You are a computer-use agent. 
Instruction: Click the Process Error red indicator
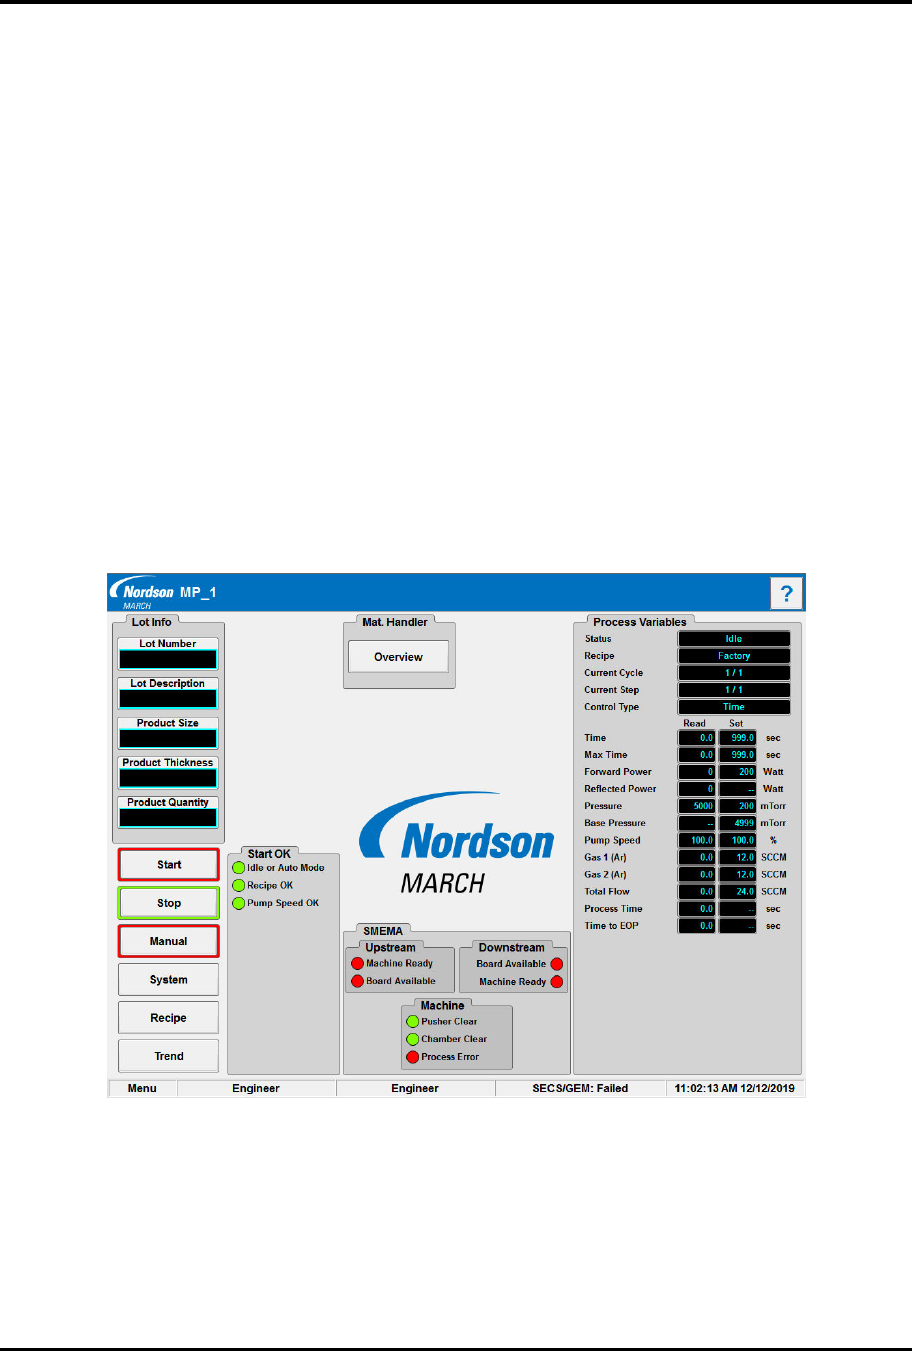(412, 1057)
